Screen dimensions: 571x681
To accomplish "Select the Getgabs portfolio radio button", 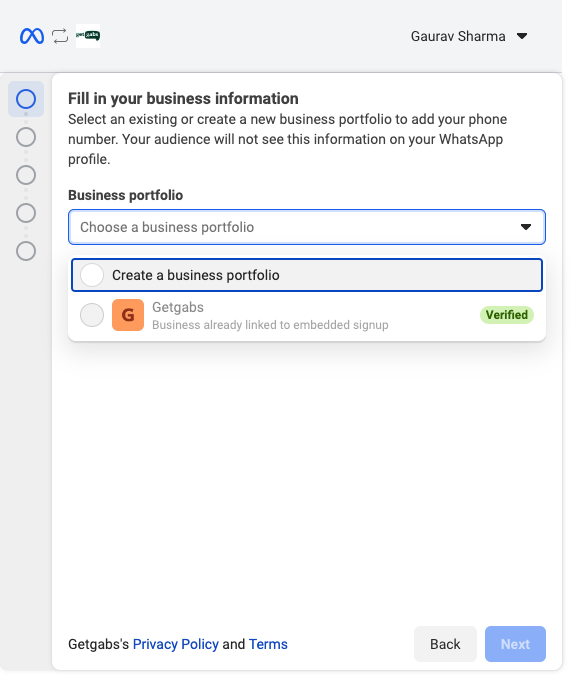I will coord(92,315).
